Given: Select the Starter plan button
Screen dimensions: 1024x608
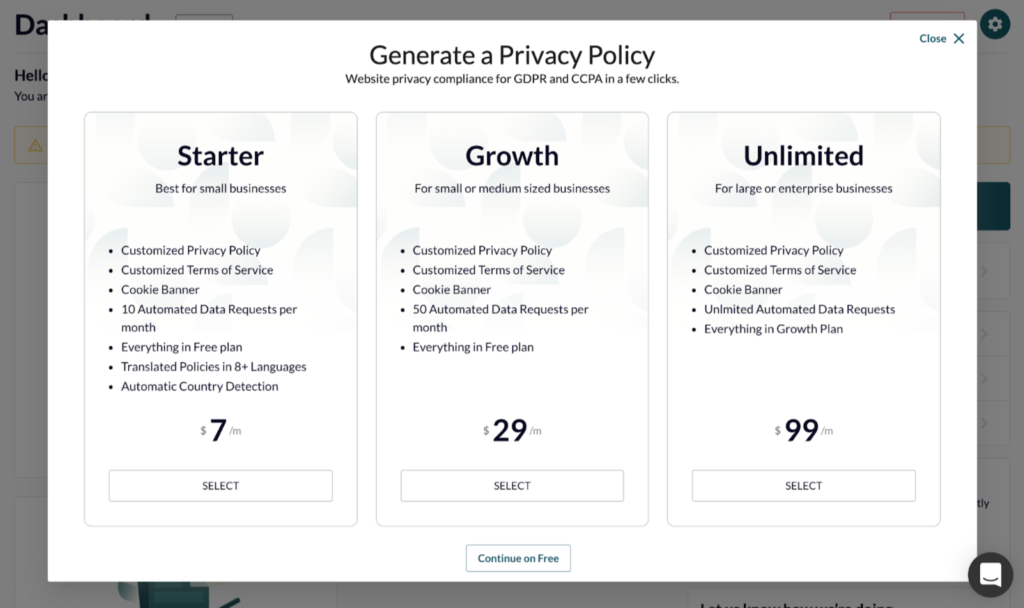Looking at the screenshot, I should point(220,486).
